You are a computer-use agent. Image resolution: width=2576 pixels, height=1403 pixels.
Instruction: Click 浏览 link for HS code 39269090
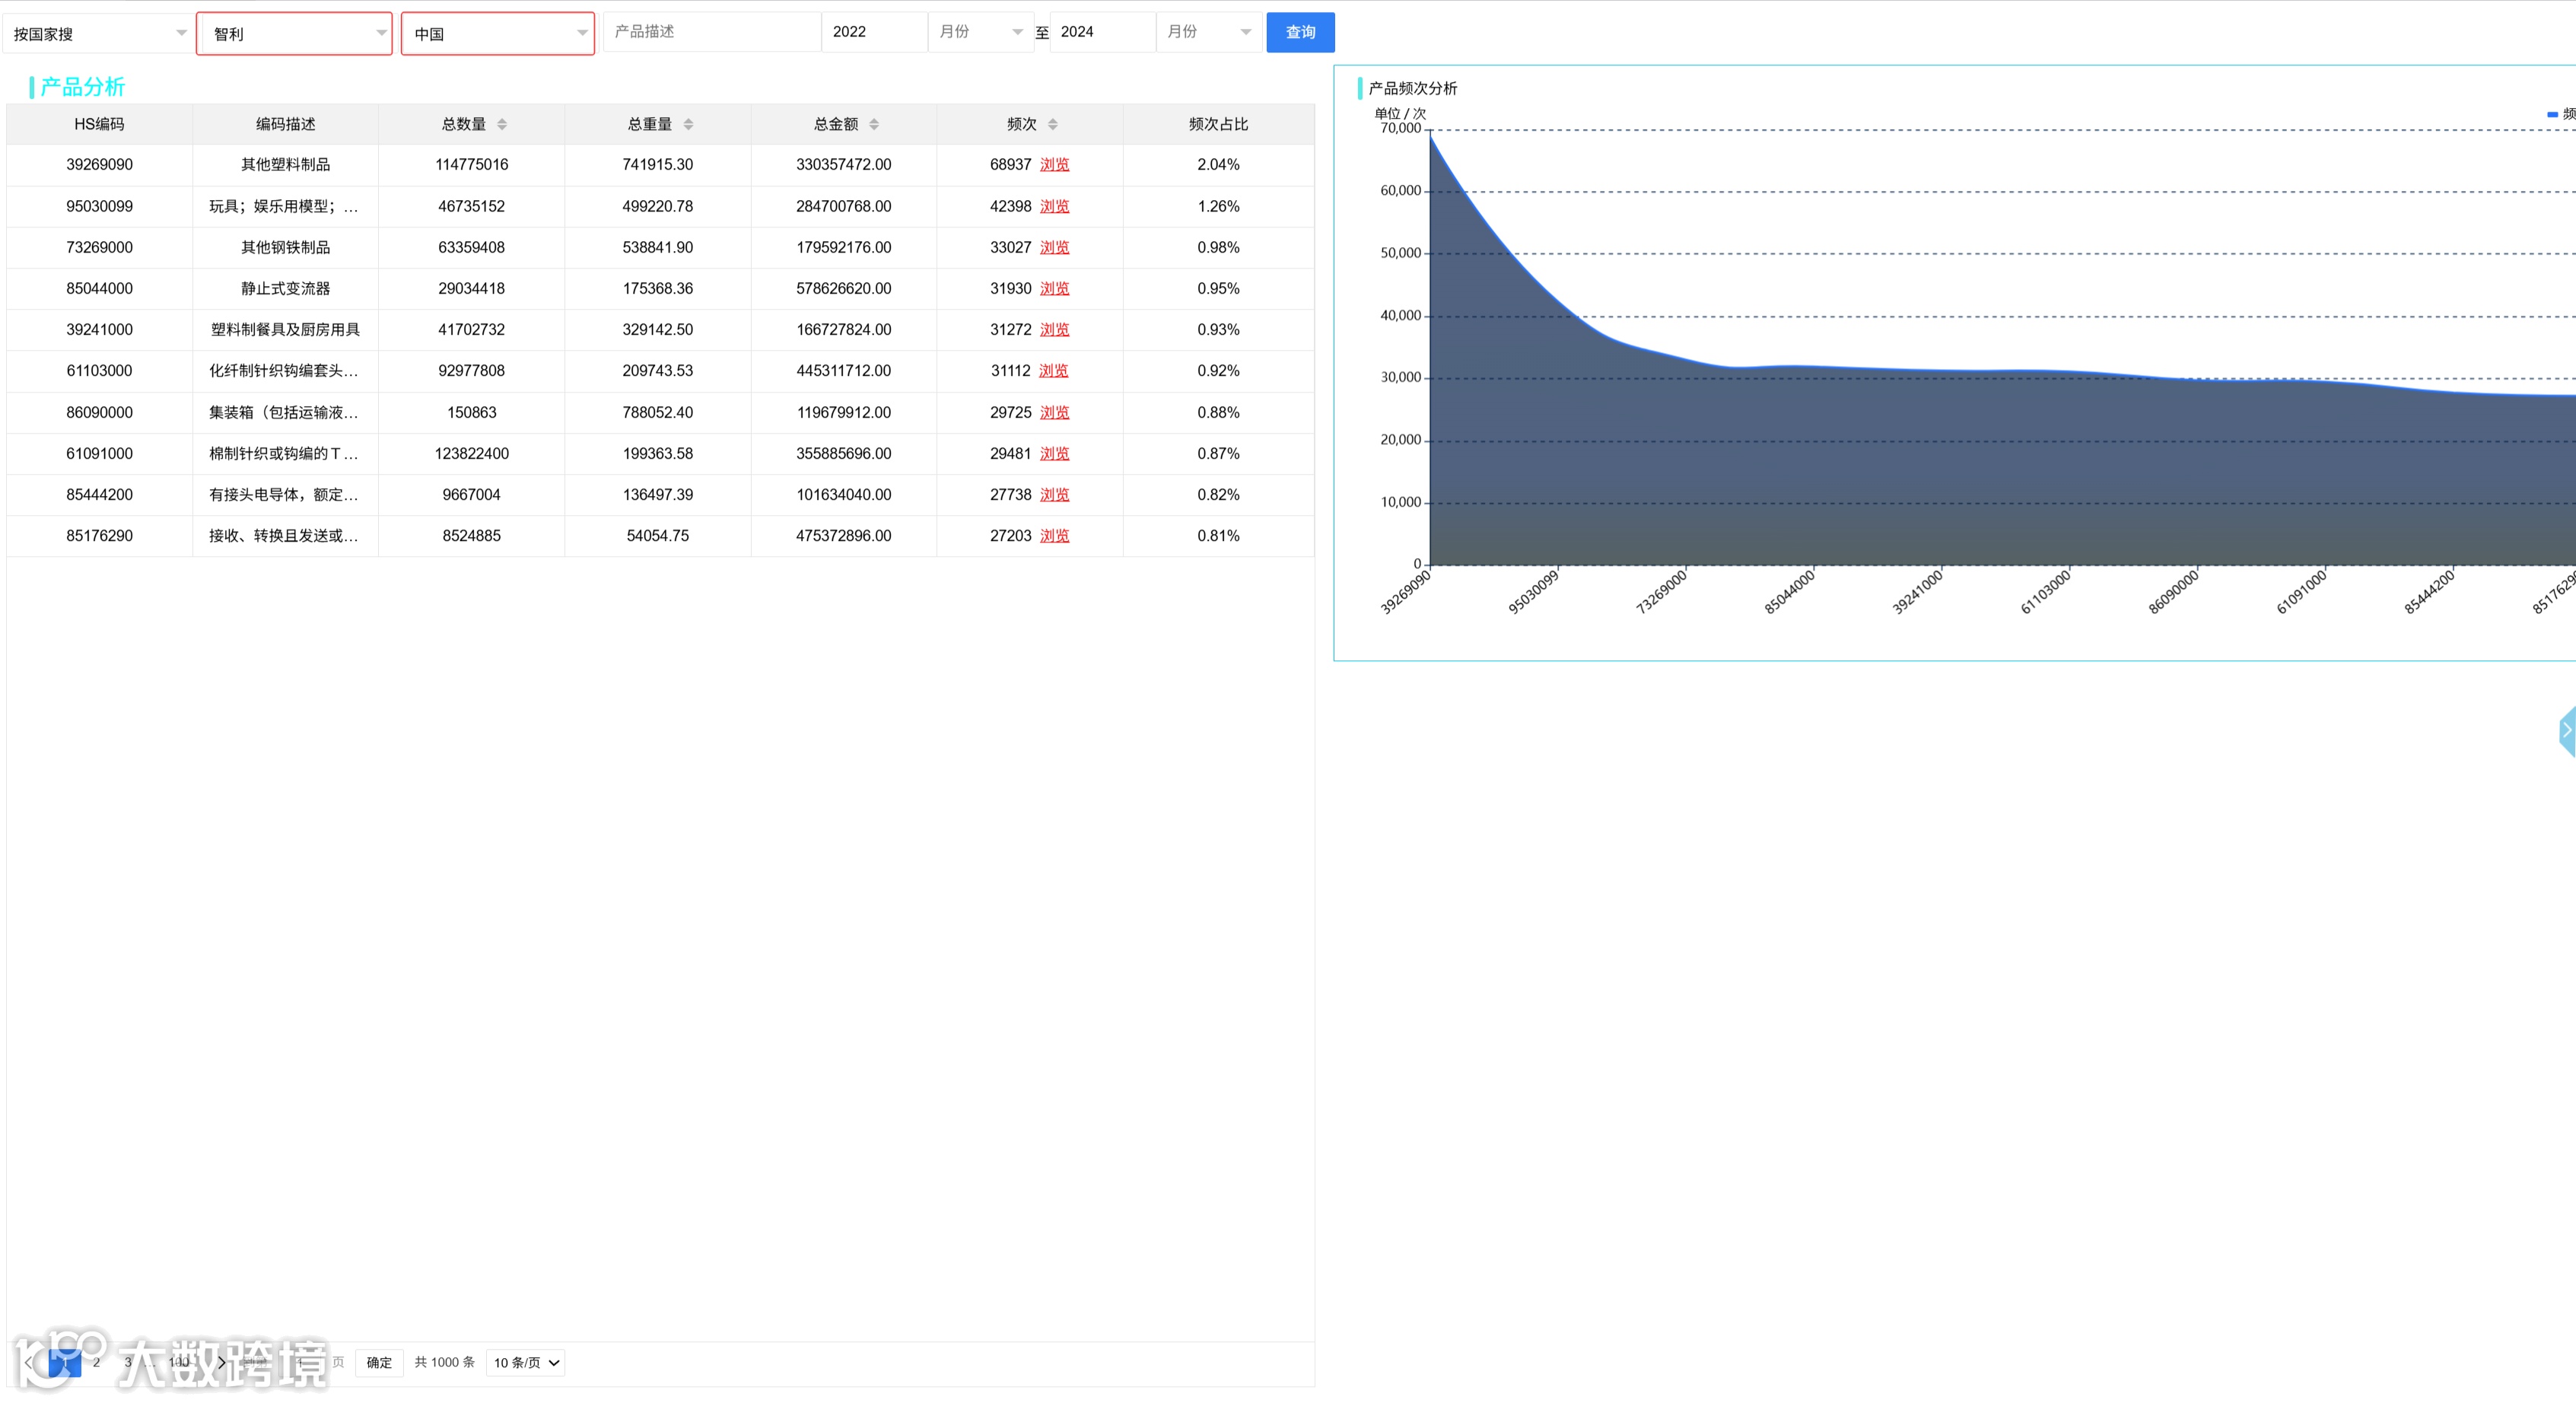(1054, 165)
